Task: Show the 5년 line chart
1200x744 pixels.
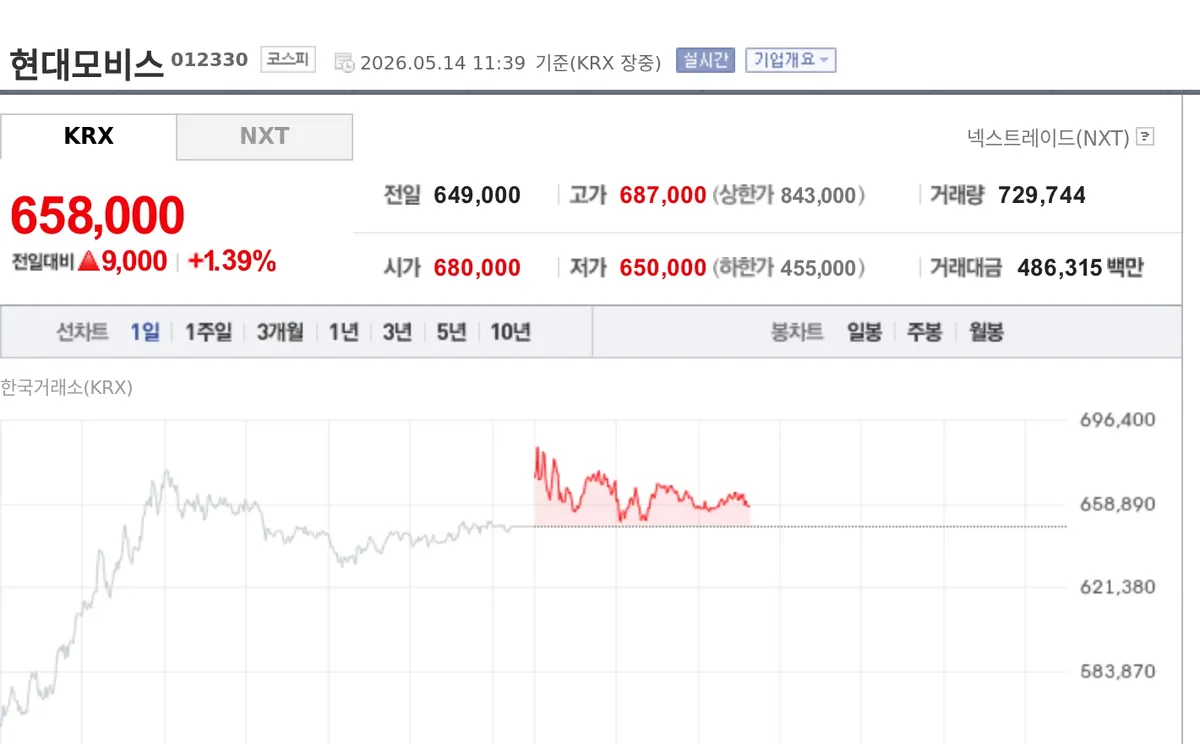Action: (x=451, y=332)
